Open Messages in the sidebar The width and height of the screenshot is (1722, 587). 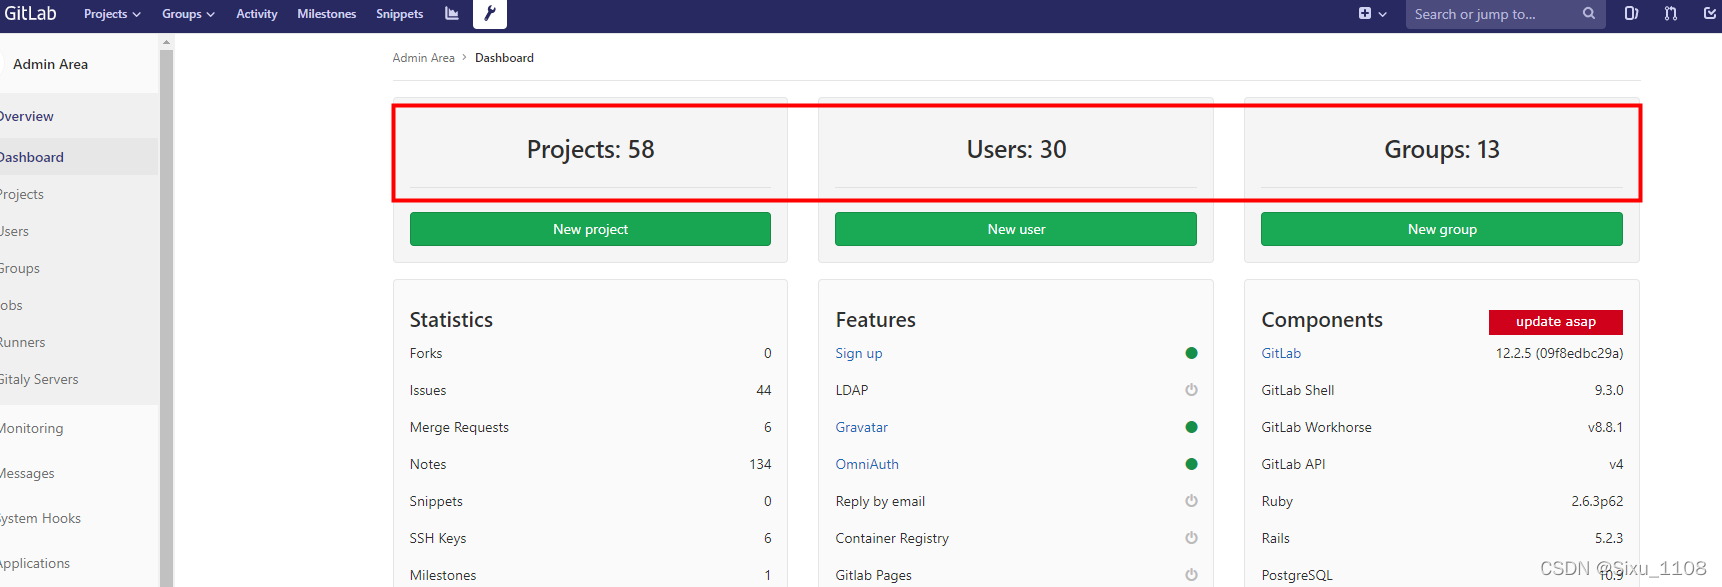coord(27,473)
